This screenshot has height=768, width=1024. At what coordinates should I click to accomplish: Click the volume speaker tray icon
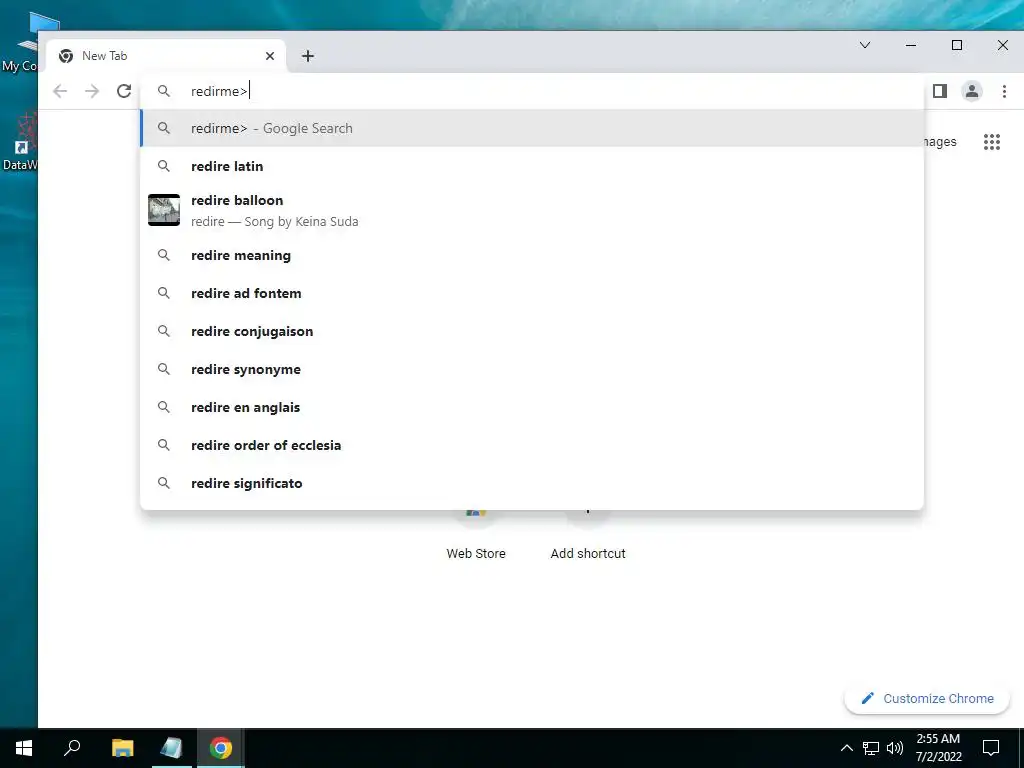pos(895,748)
